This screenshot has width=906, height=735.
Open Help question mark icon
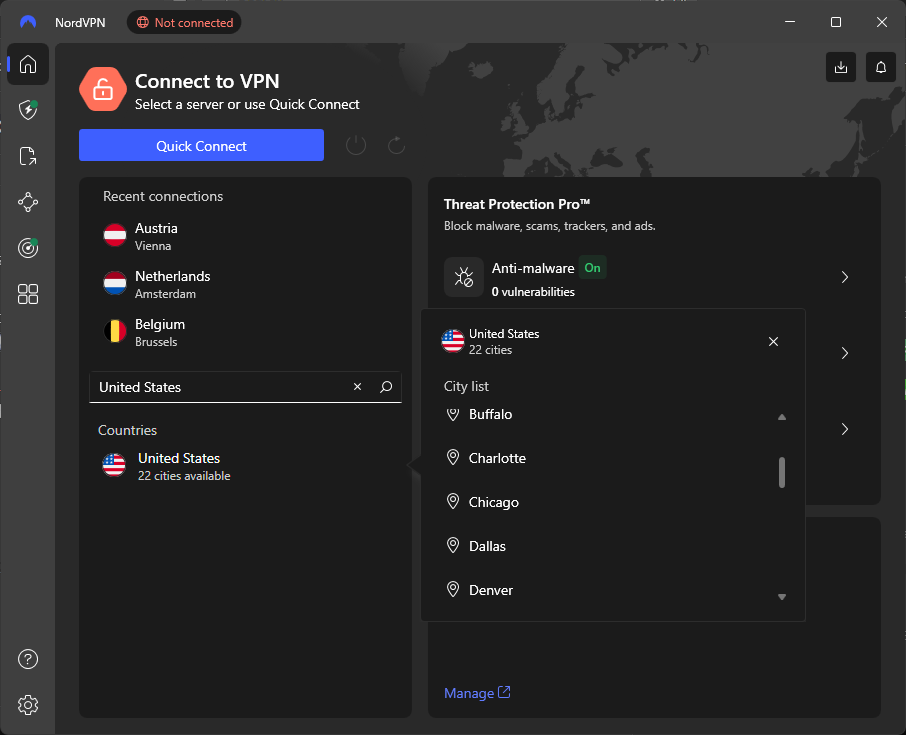click(x=28, y=659)
